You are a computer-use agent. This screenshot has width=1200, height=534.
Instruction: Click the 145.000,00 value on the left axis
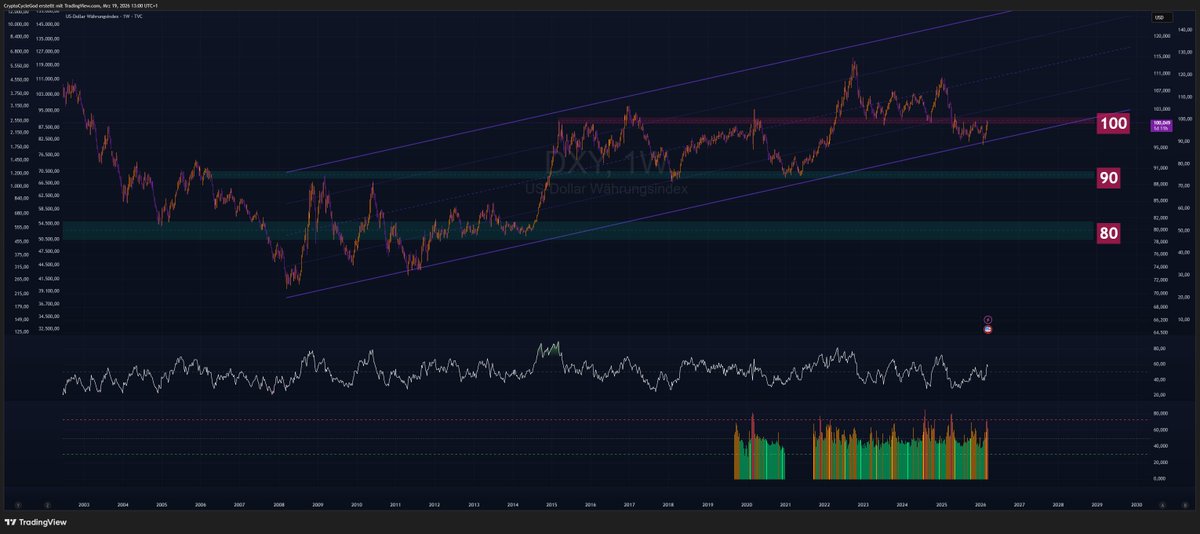(x=50, y=24)
